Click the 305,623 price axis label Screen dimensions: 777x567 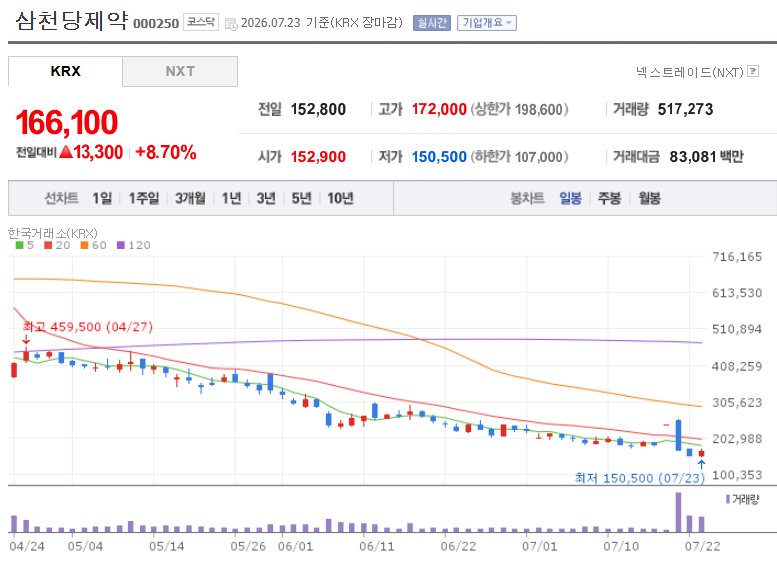click(x=737, y=402)
